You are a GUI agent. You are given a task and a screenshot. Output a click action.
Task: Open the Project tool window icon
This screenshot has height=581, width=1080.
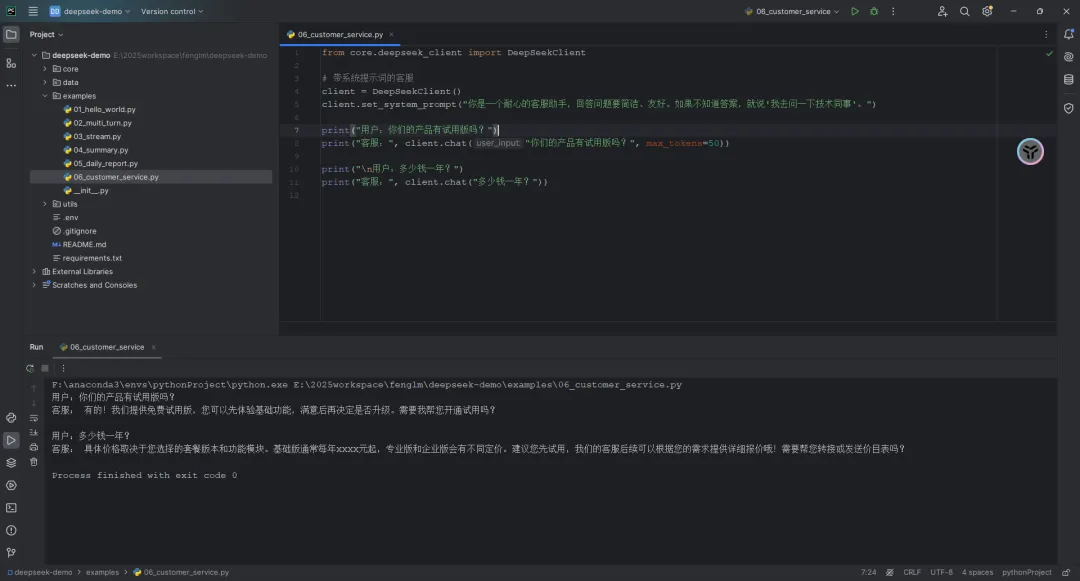coord(11,34)
